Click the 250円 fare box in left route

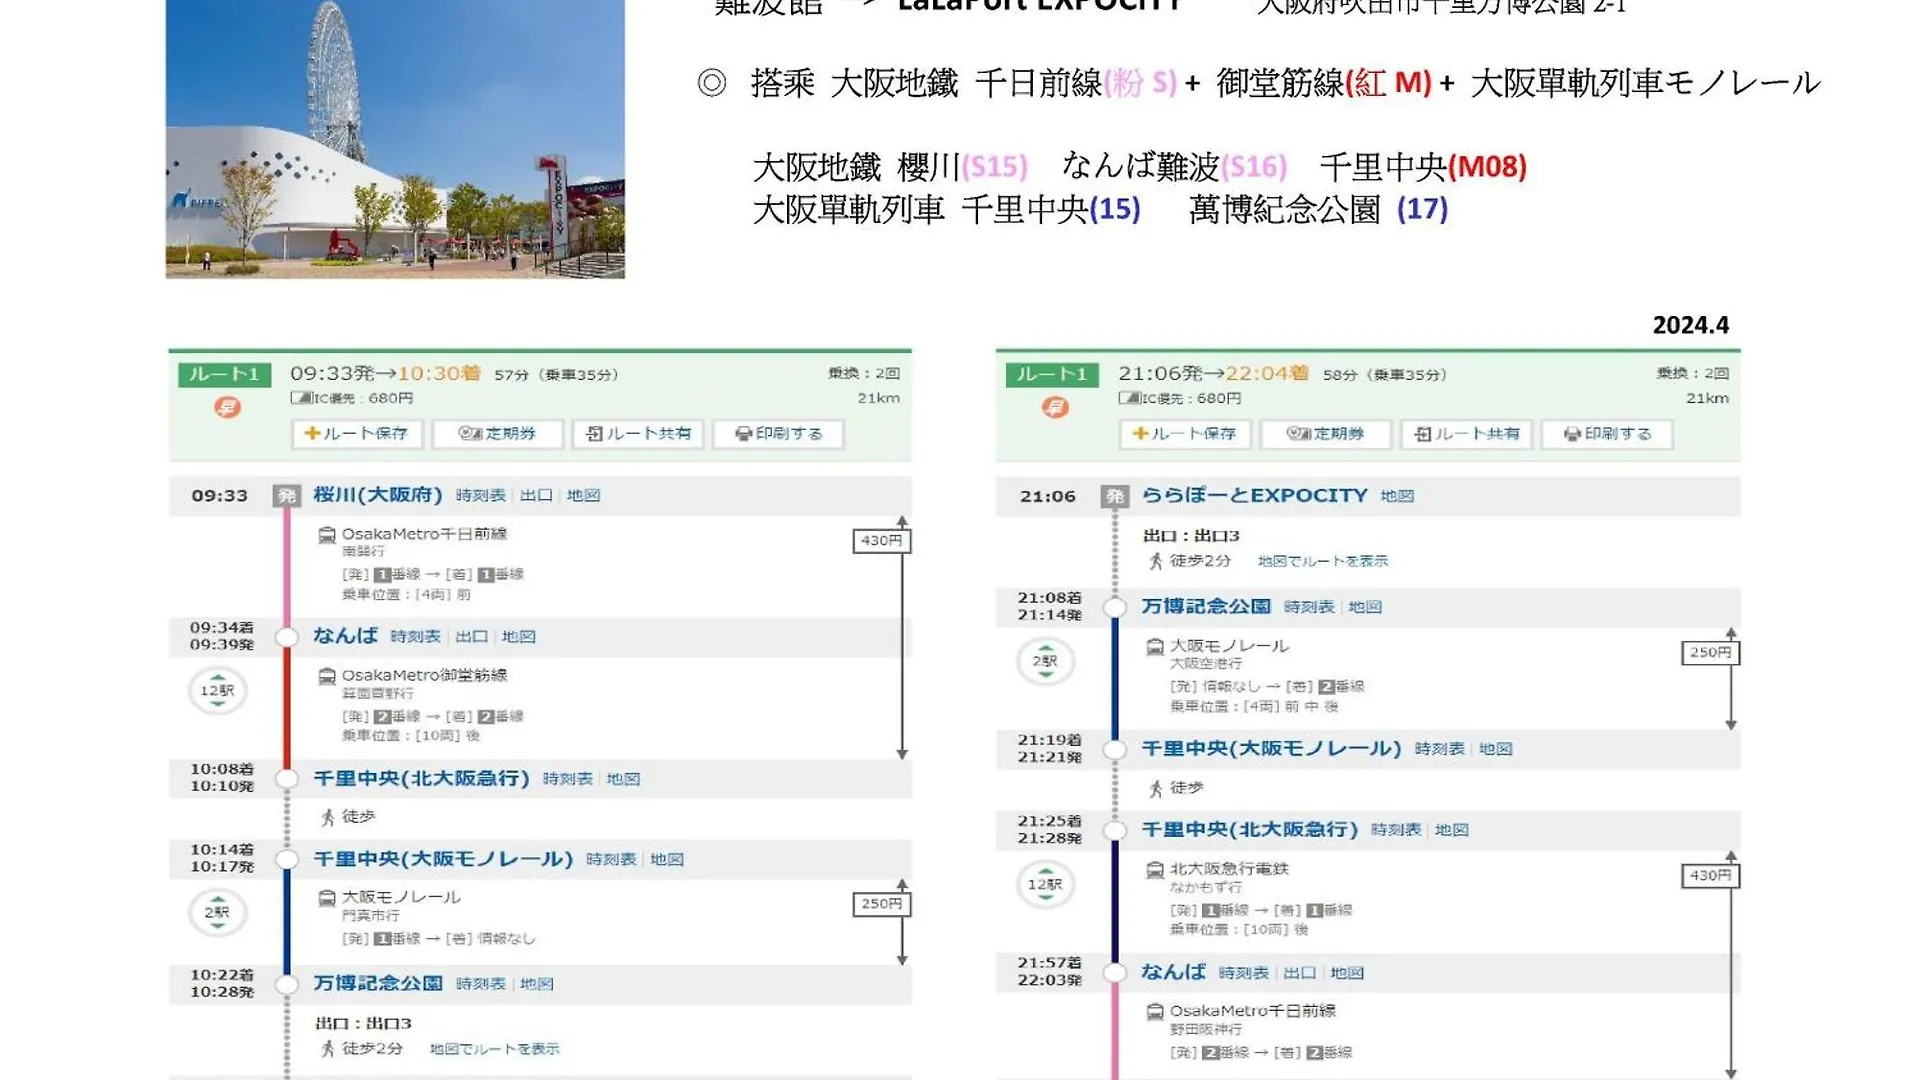pyautogui.click(x=881, y=904)
